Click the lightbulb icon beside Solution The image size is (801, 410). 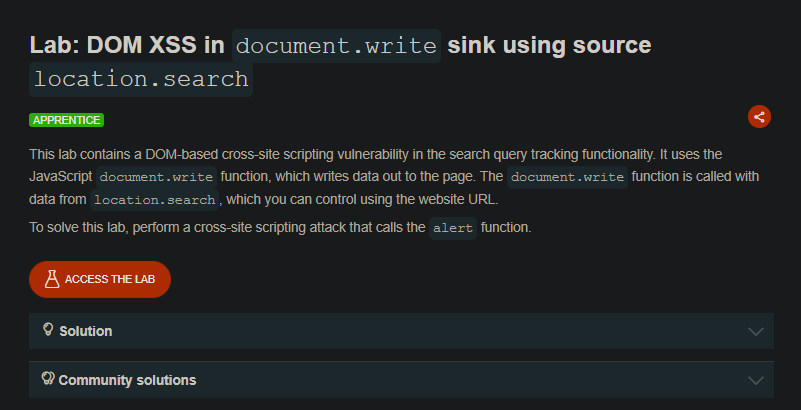click(x=48, y=329)
